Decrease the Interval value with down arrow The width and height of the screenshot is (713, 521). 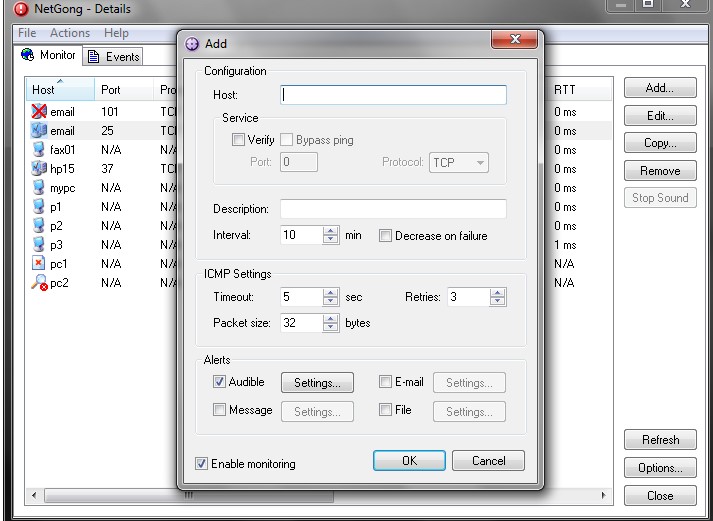331,240
